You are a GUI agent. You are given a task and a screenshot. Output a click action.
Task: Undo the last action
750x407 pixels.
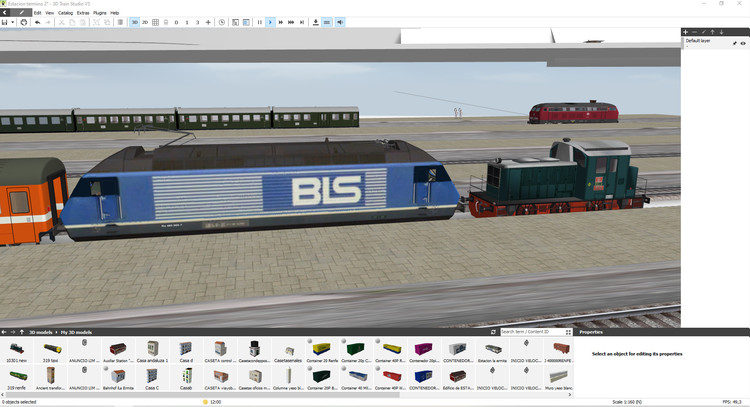(x=37, y=22)
